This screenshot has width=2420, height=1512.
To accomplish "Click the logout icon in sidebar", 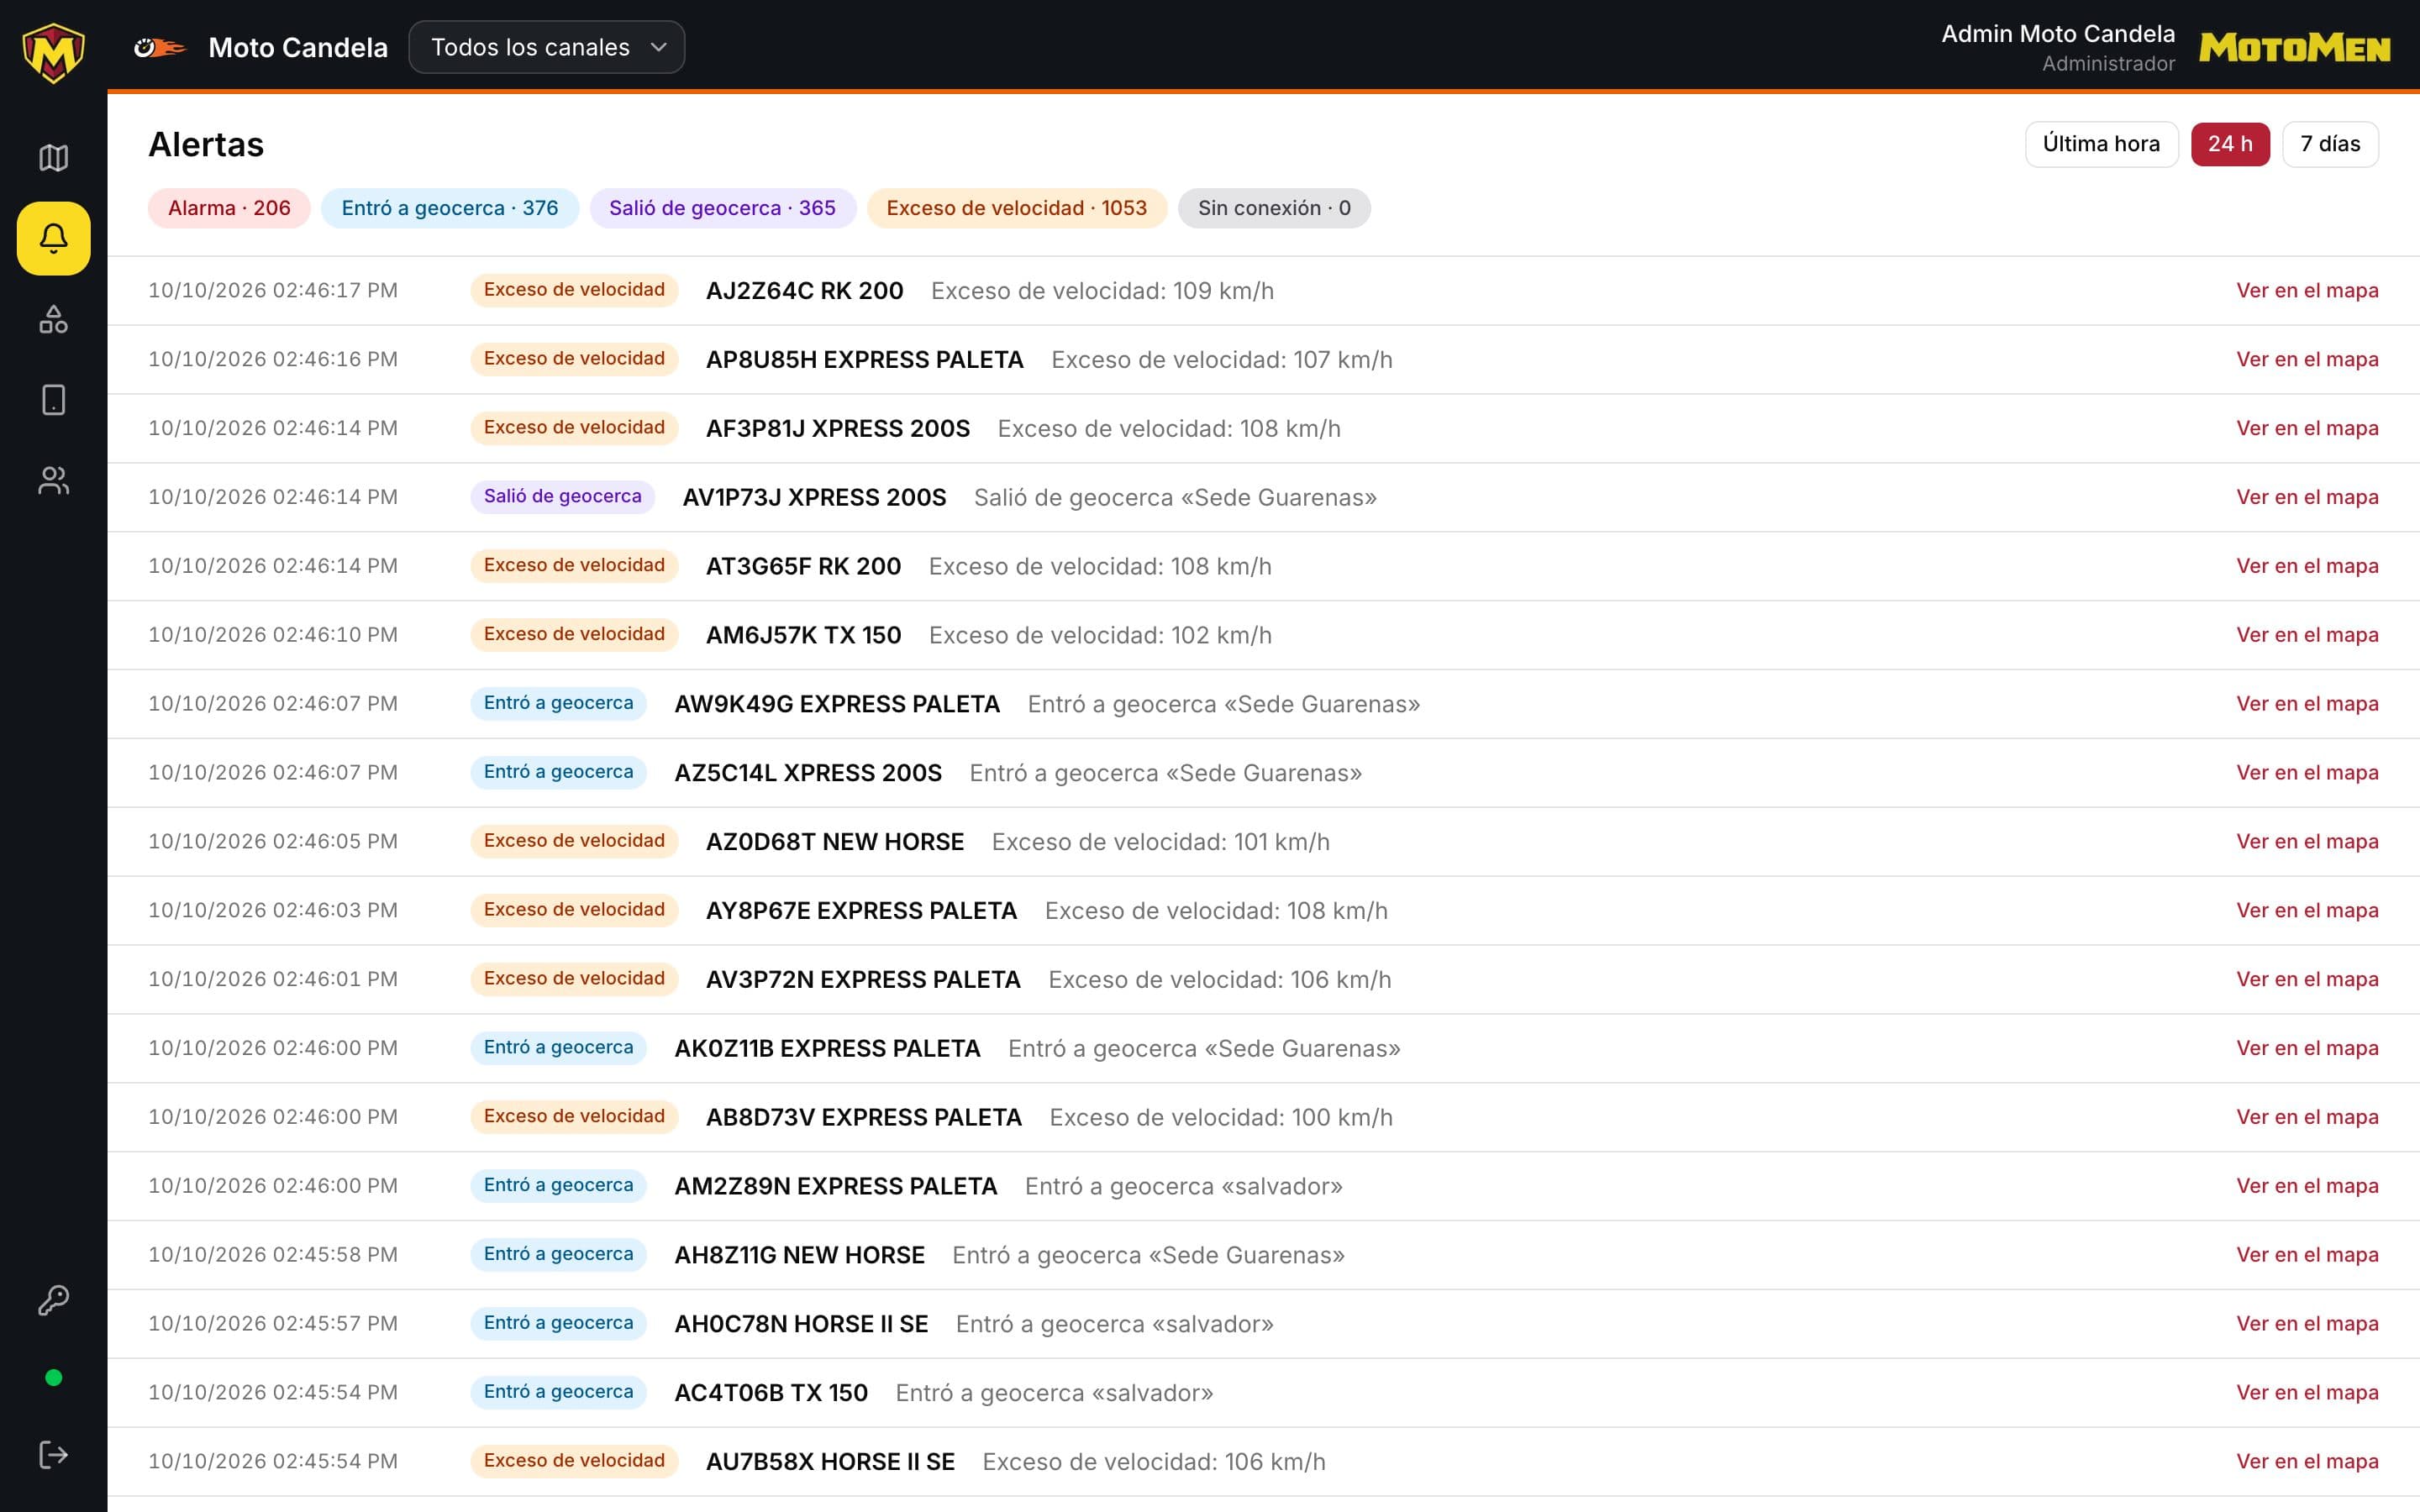I will tap(53, 1455).
